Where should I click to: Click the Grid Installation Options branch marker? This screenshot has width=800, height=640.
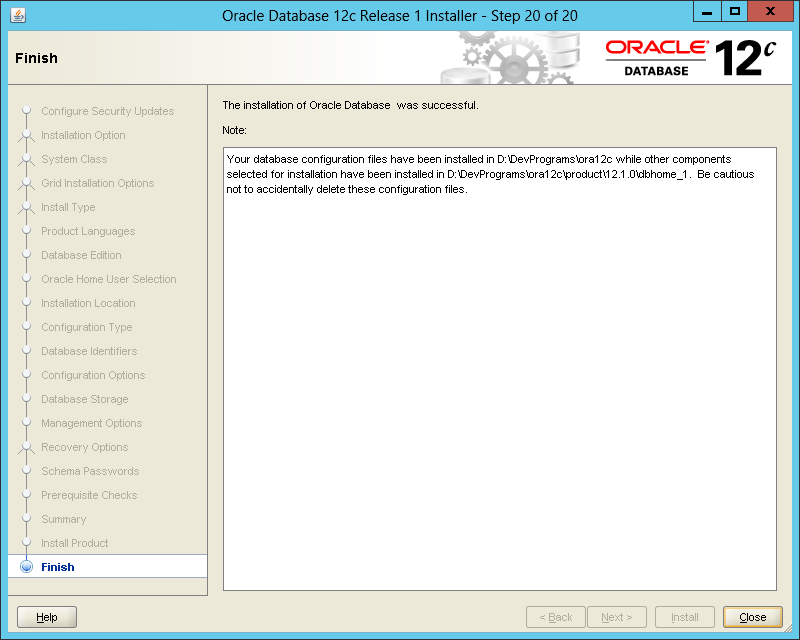coord(27,183)
